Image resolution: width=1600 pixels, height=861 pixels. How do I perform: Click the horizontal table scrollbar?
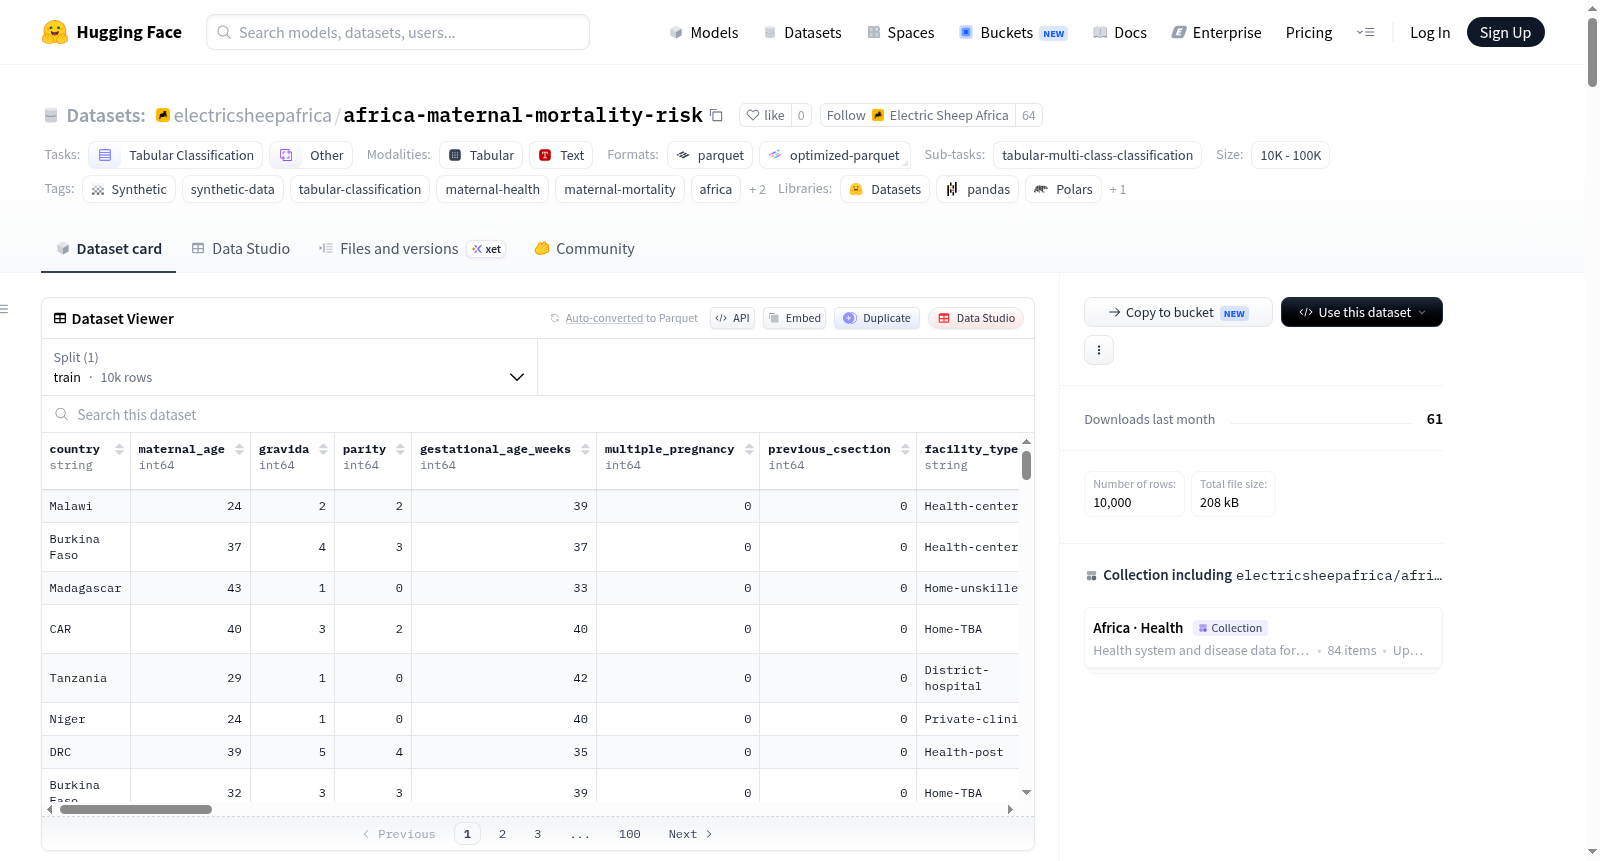tap(136, 810)
